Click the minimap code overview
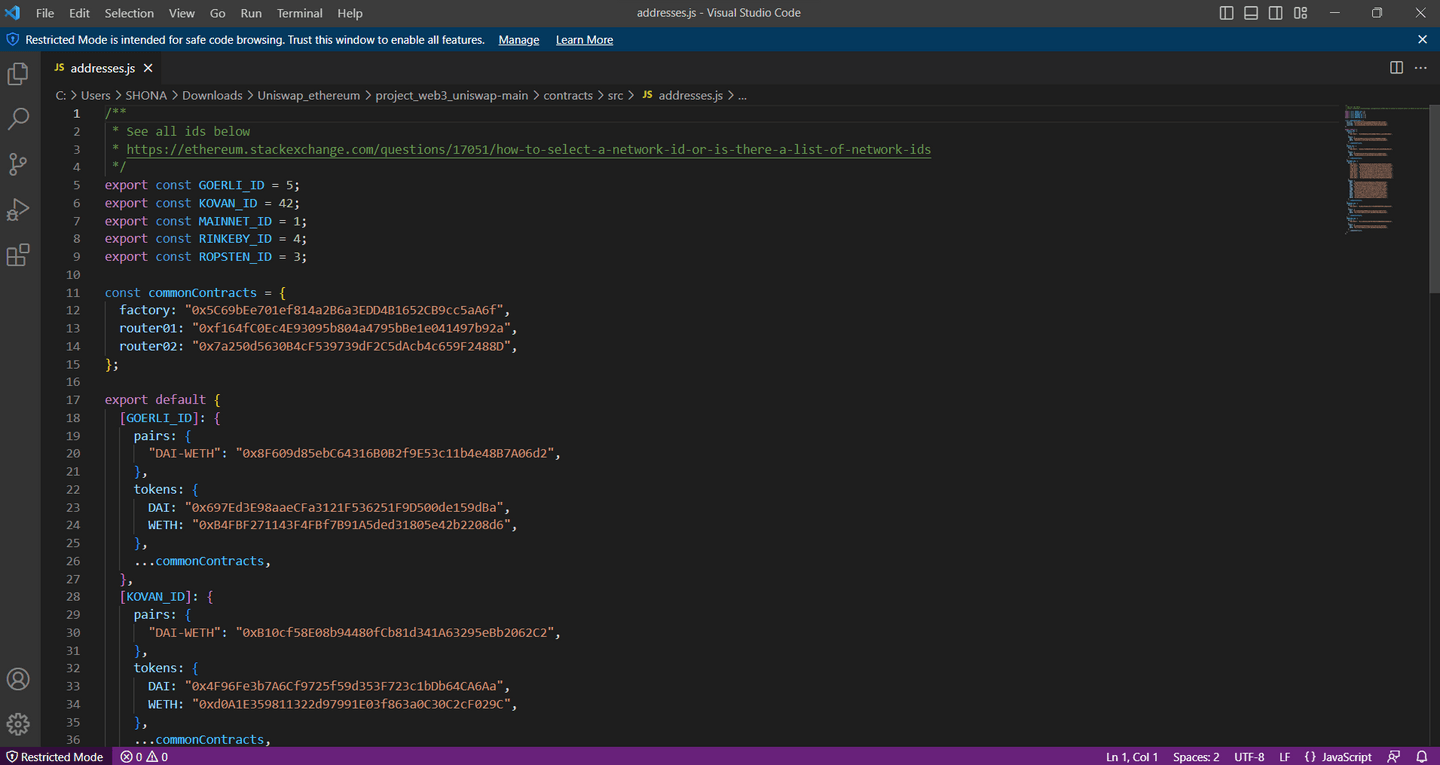This screenshot has height=765, width=1440. 1384,170
